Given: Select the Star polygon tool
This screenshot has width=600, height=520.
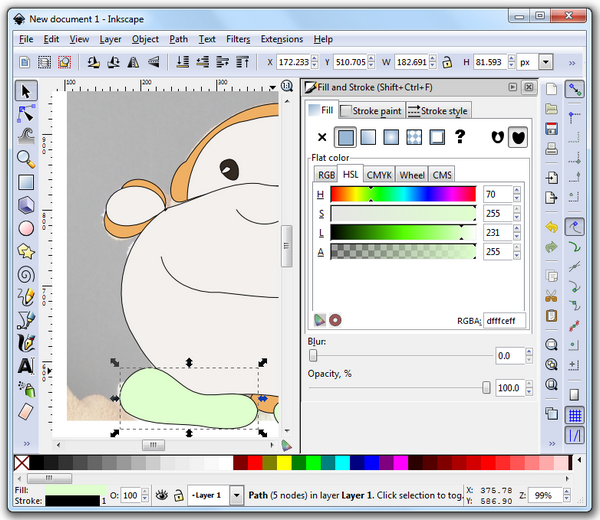Looking at the screenshot, I should click(x=26, y=251).
